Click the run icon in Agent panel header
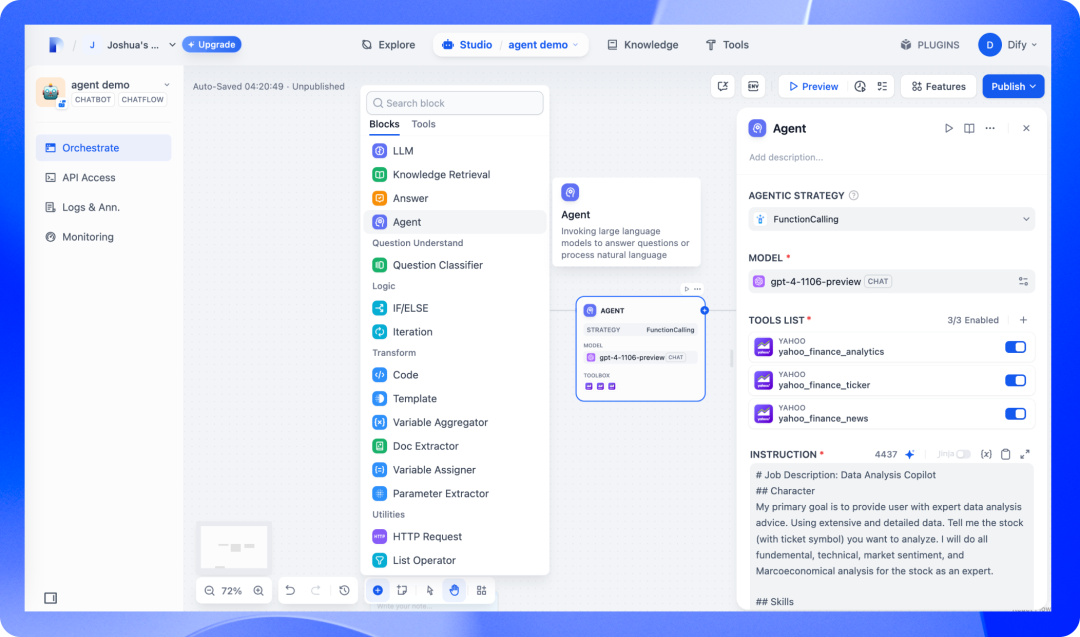The width and height of the screenshot is (1080, 637). coord(948,128)
